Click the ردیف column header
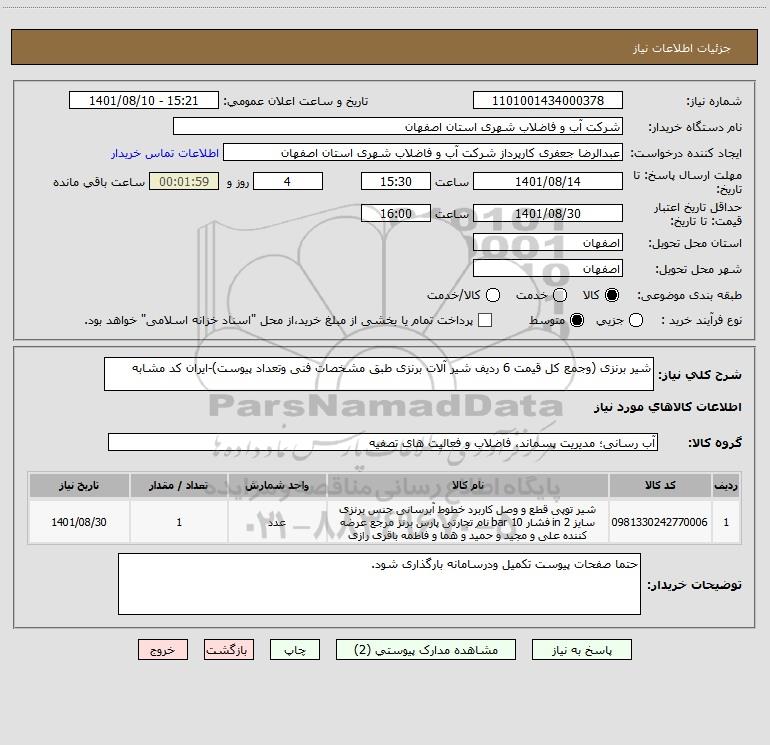The image size is (770, 745). (x=726, y=485)
